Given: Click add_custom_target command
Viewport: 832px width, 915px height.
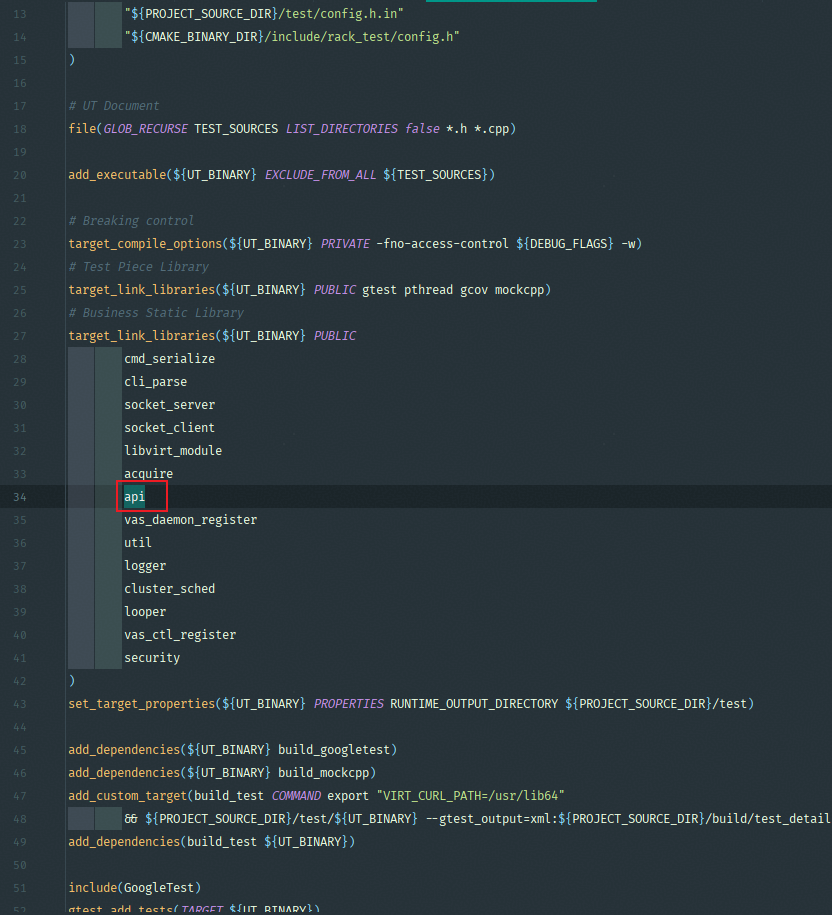Looking at the screenshot, I should click(128, 796).
